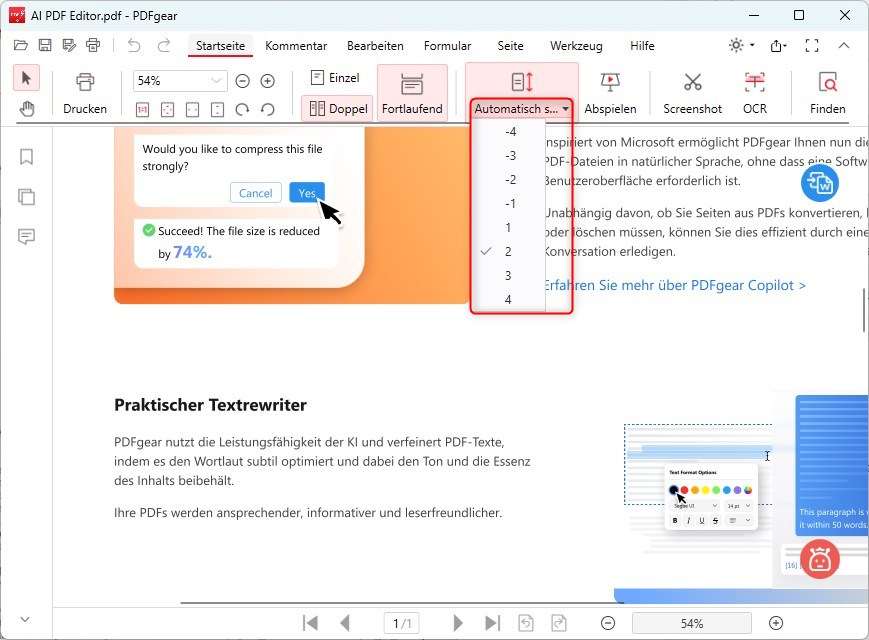
Task: Click the Drucken print button
Action: 85,93
